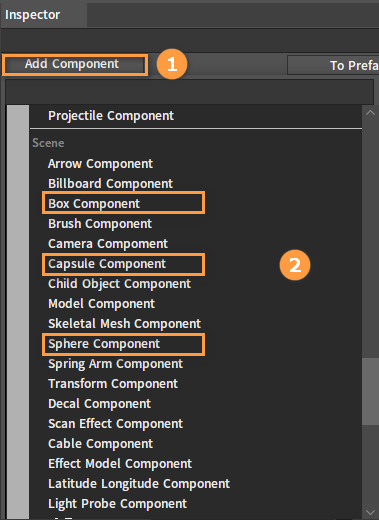The width and height of the screenshot is (379, 520).
Task: Click the scrollbar up arrow
Action: click(x=370, y=113)
